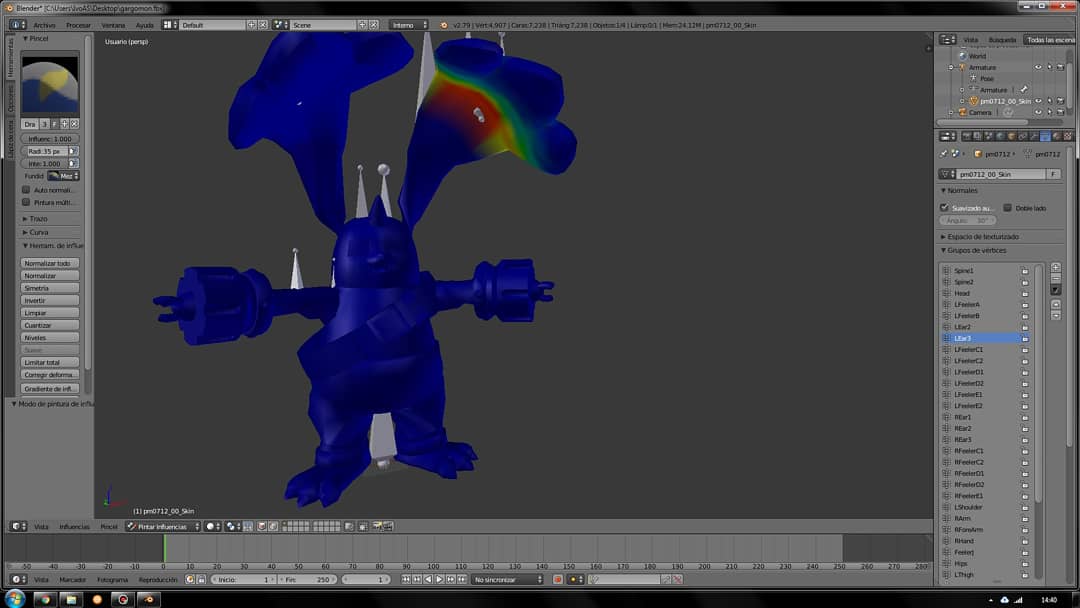Click the Normalizar todo button

(50, 263)
